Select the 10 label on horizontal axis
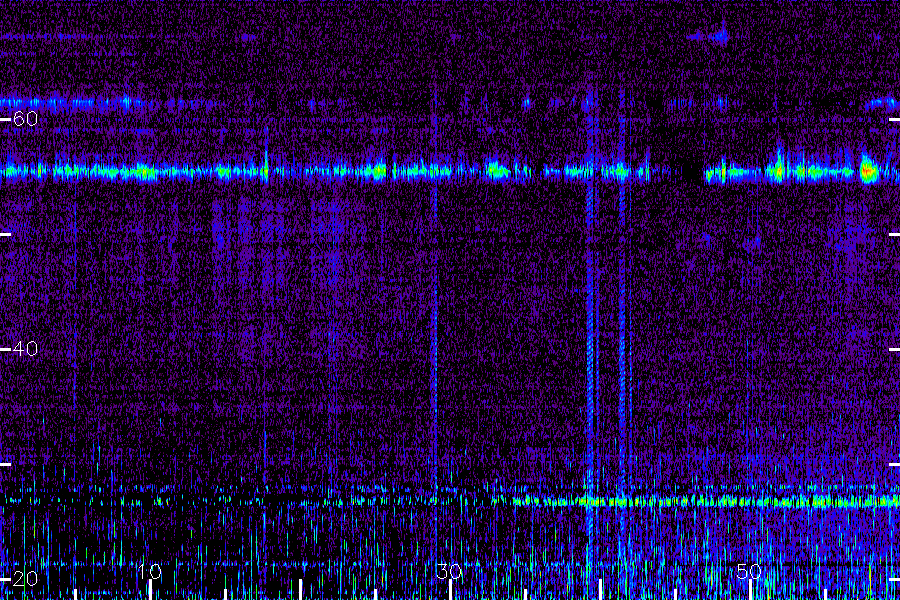 tap(150, 571)
